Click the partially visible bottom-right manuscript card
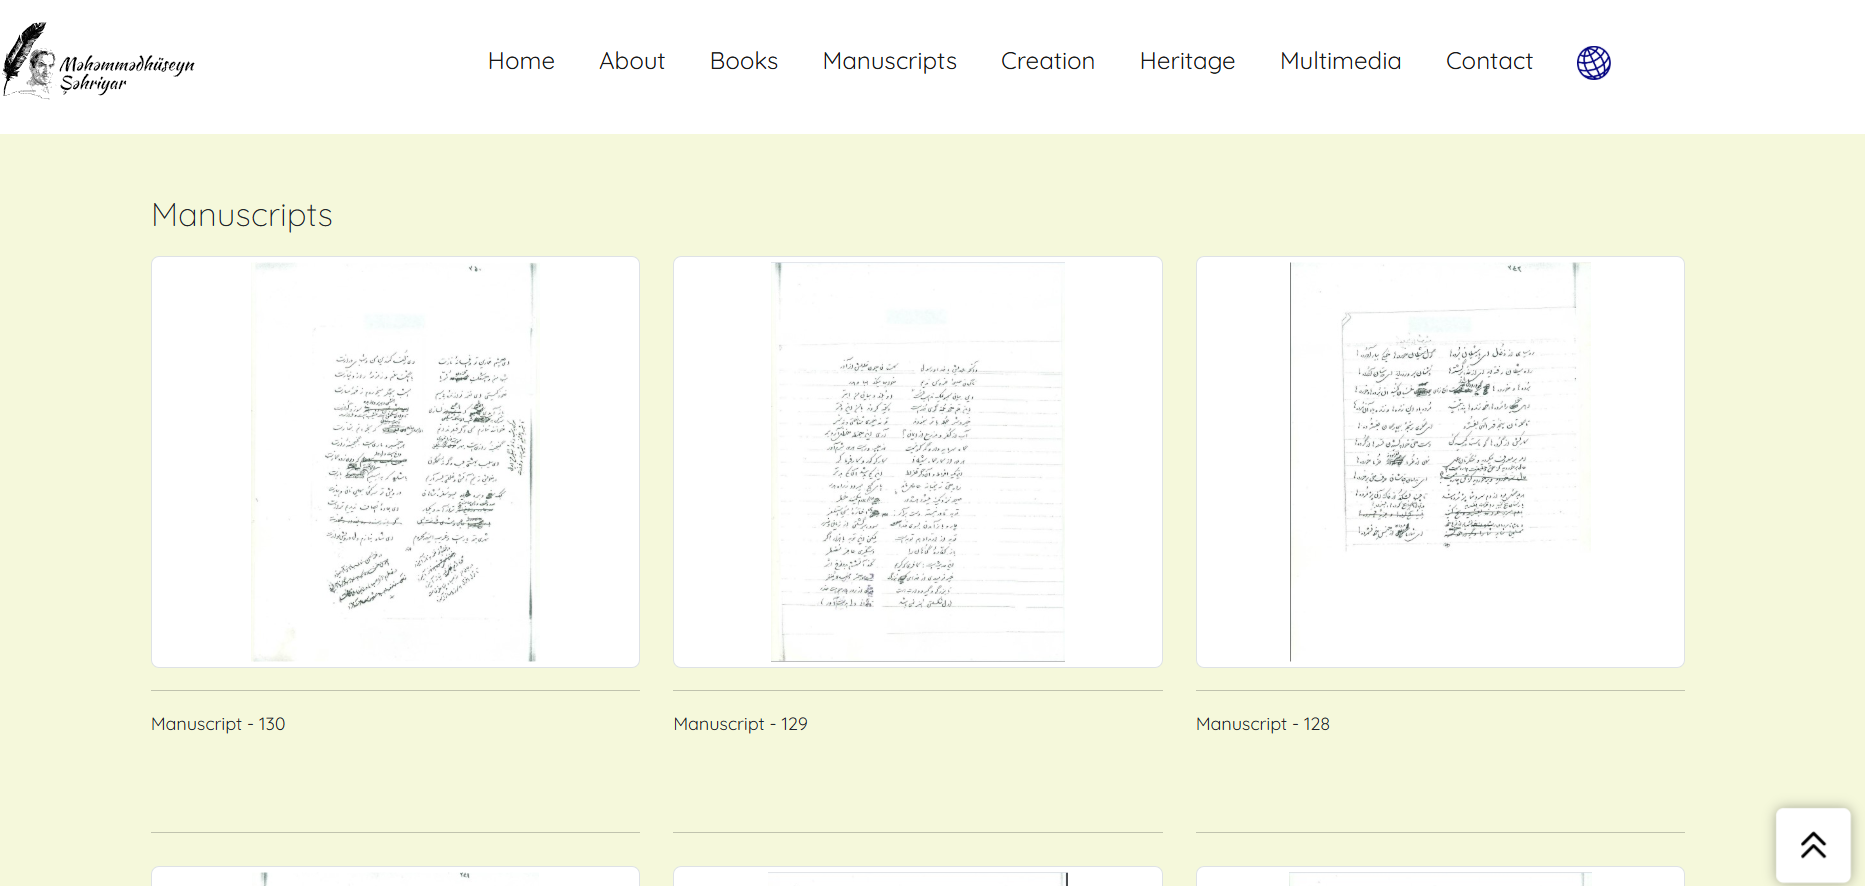The height and width of the screenshot is (886, 1865). click(1440, 876)
